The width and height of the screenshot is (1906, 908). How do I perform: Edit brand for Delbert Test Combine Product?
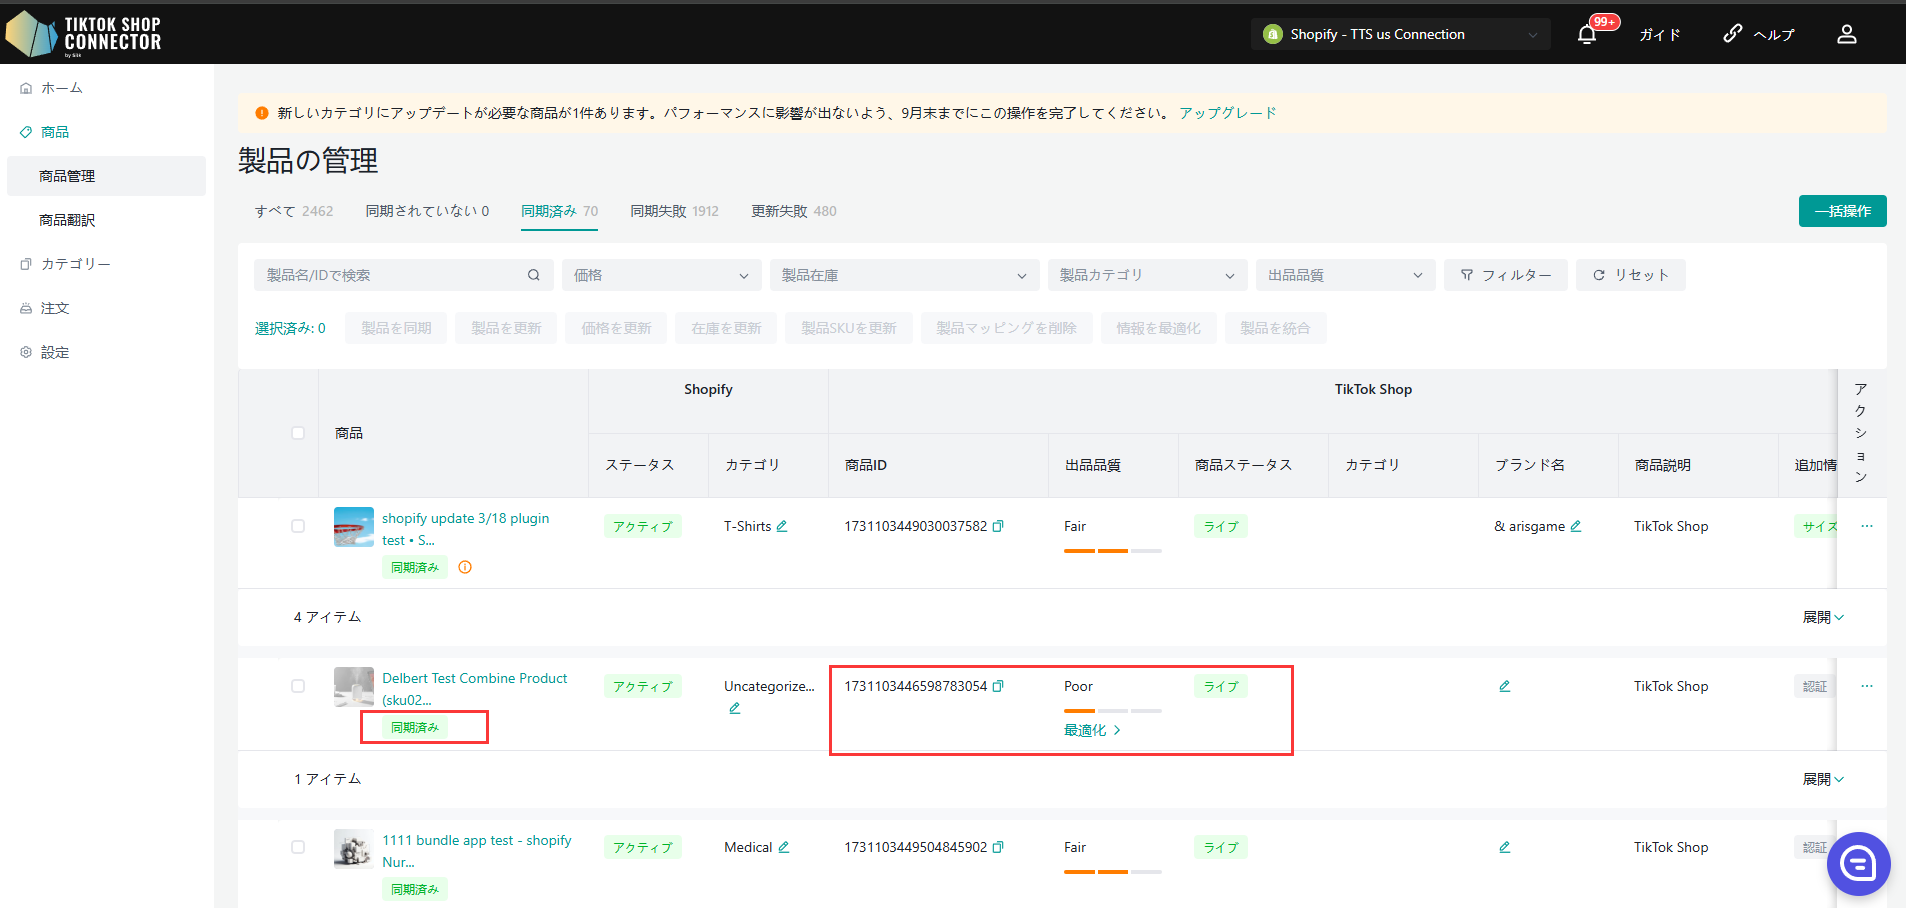point(1505,686)
